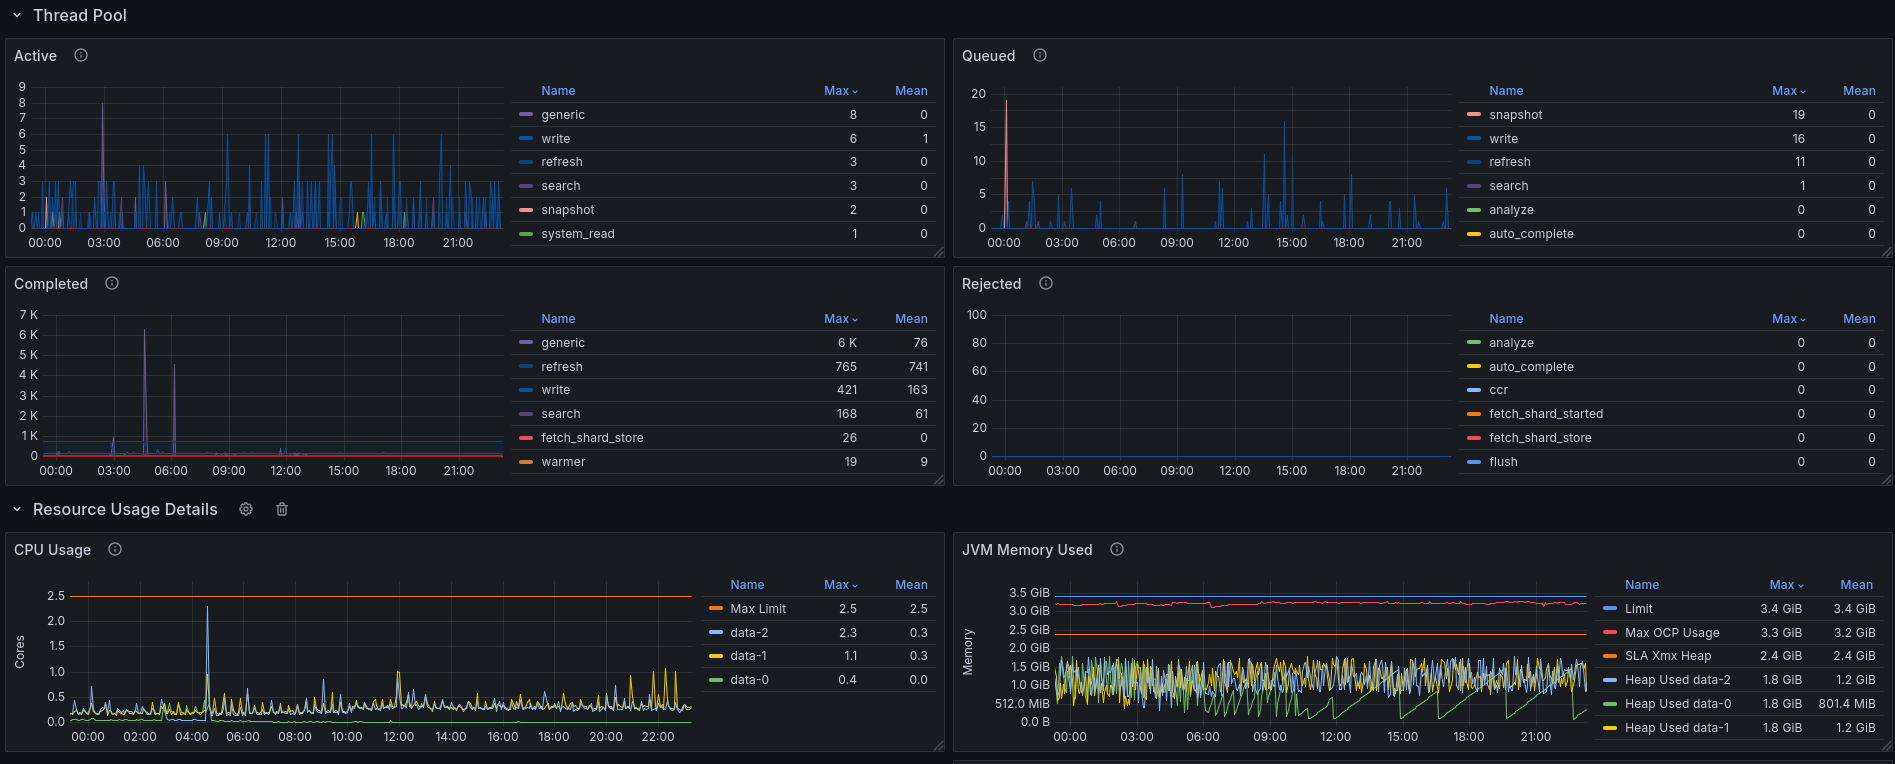The image size is (1895, 764).
Task: Select fetch_shard_started in Rejected legend
Action: point(1545,414)
